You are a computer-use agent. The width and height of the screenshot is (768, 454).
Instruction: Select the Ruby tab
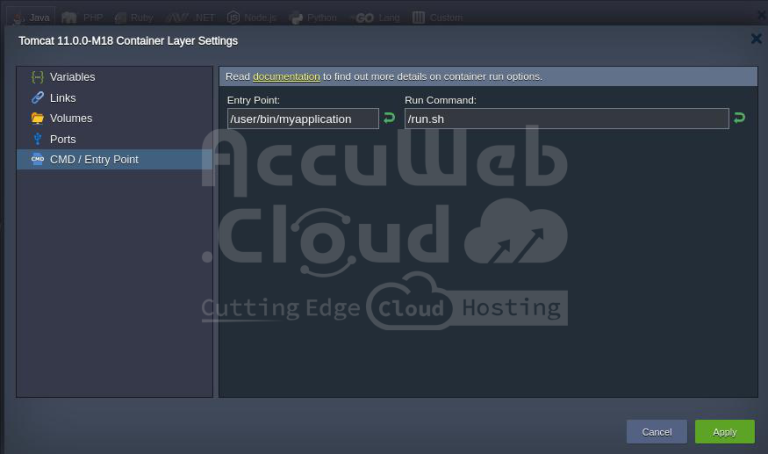(135, 17)
